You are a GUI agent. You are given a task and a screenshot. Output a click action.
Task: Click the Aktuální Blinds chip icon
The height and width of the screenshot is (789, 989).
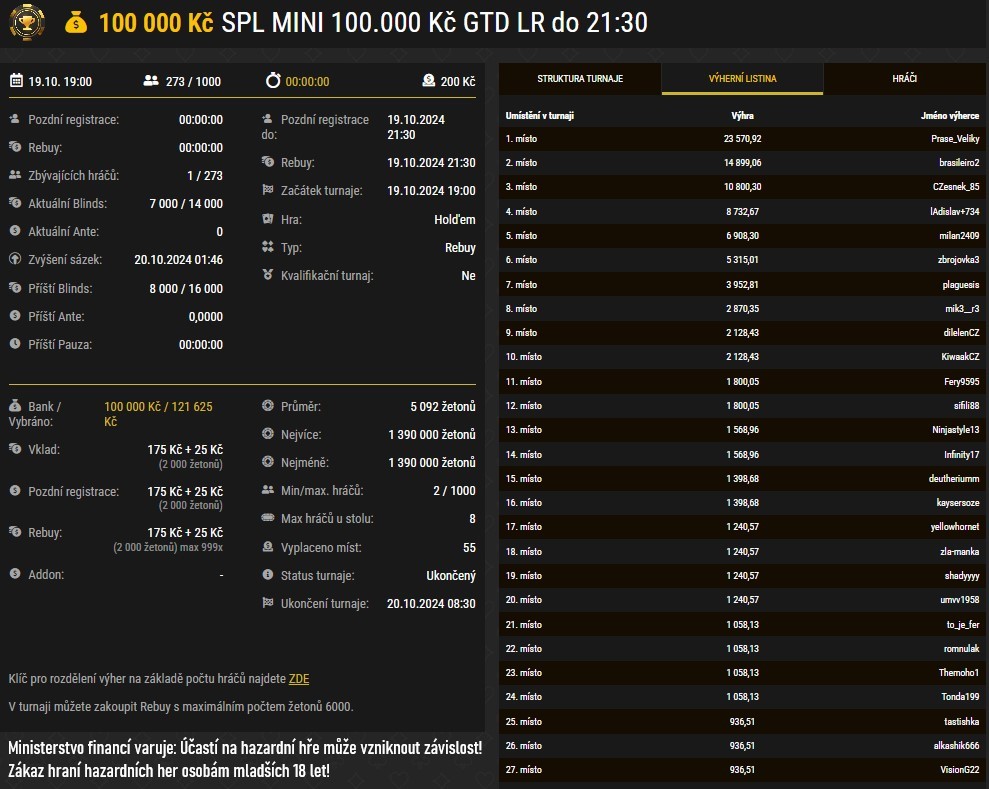(x=15, y=202)
